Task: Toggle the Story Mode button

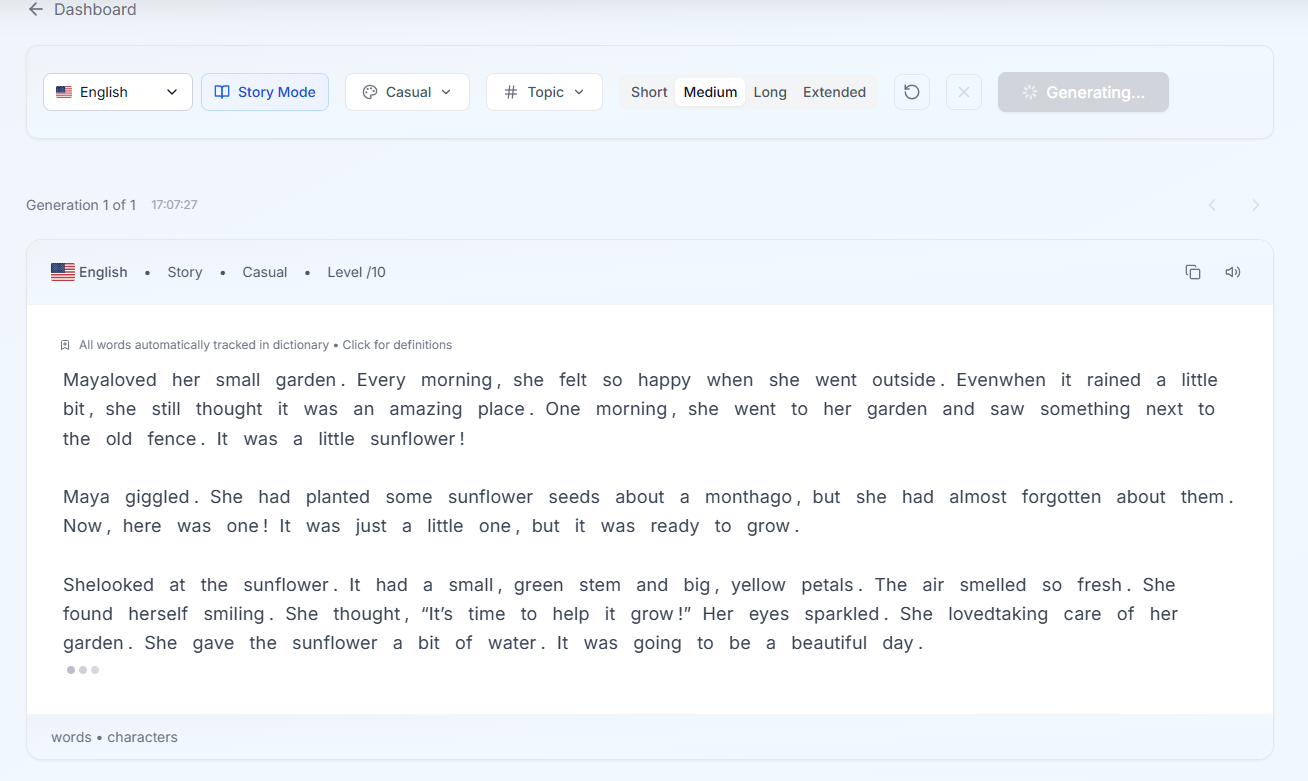Action: (x=265, y=92)
